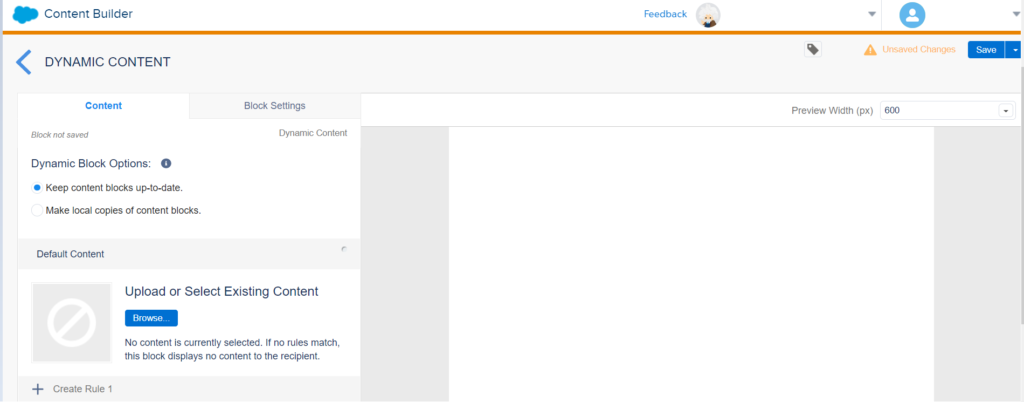Viewport: 1024px width, 402px height.
Task: Select 'Make local copies of content blocks' option
Action: tap(38, 210)
